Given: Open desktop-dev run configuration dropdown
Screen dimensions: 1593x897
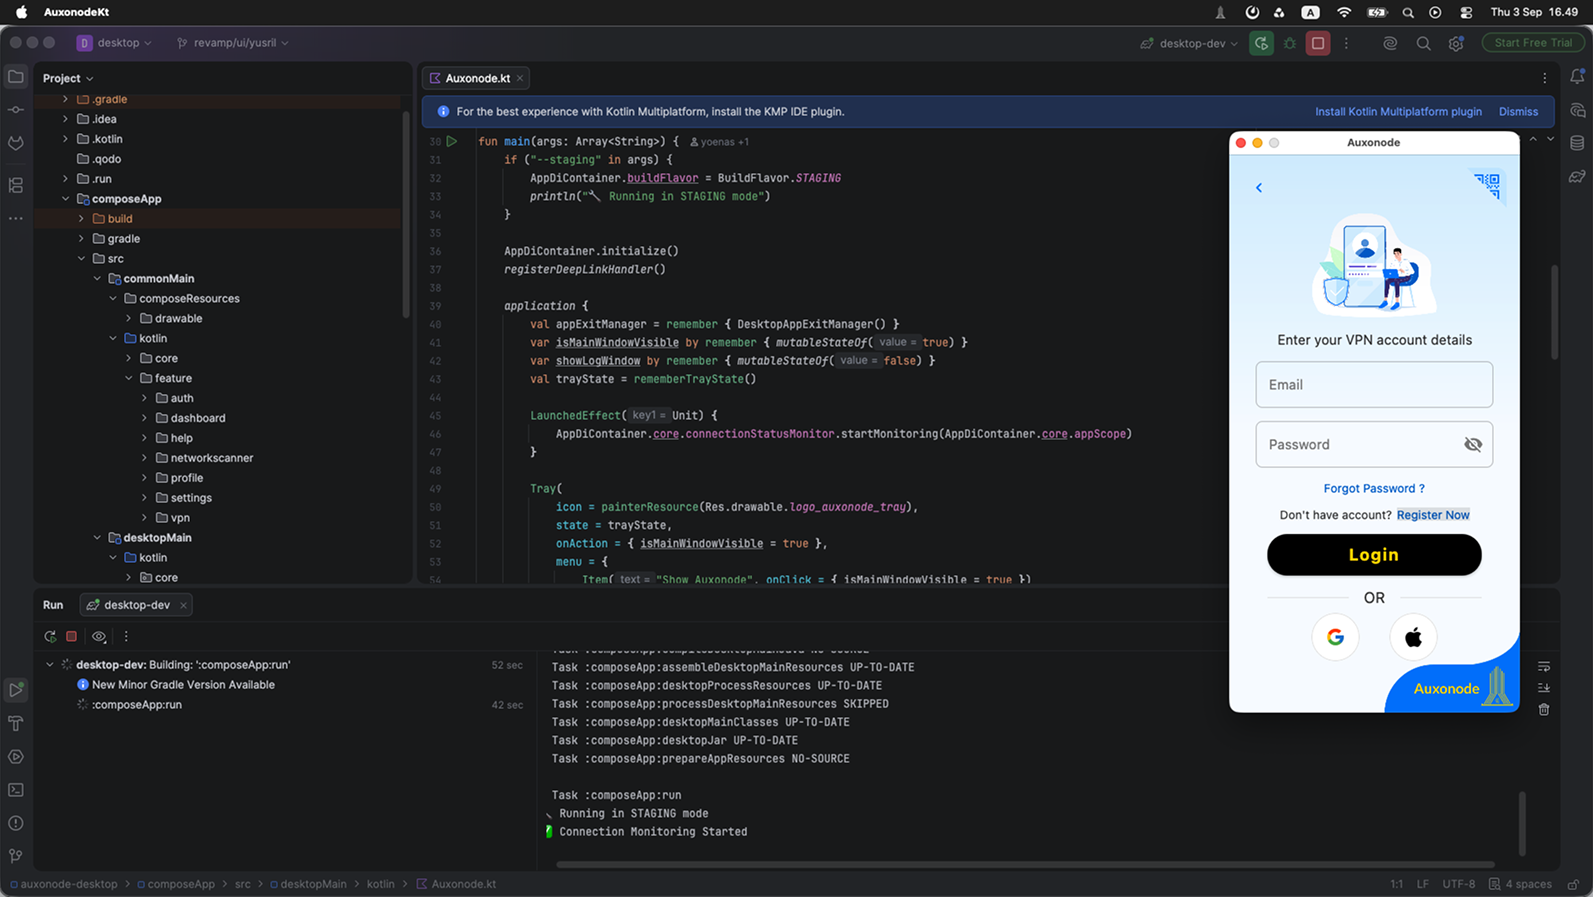Looking at the screenshot, I should pyautogui.click(x=1189, y=43).
